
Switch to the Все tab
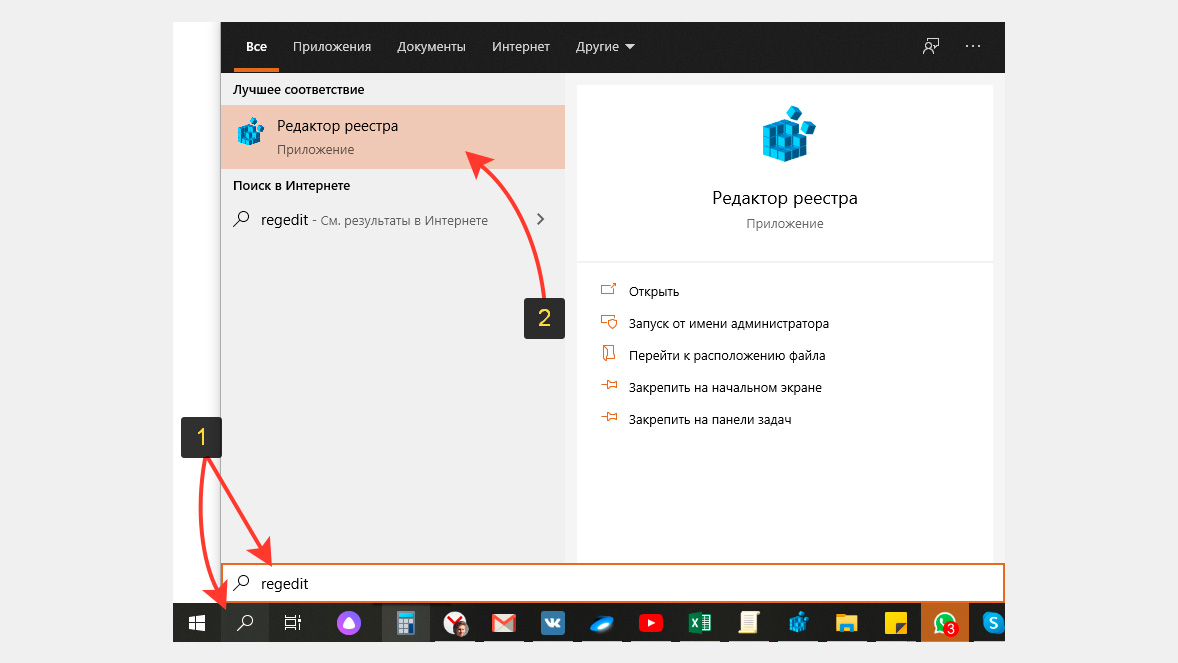point(256,47)
